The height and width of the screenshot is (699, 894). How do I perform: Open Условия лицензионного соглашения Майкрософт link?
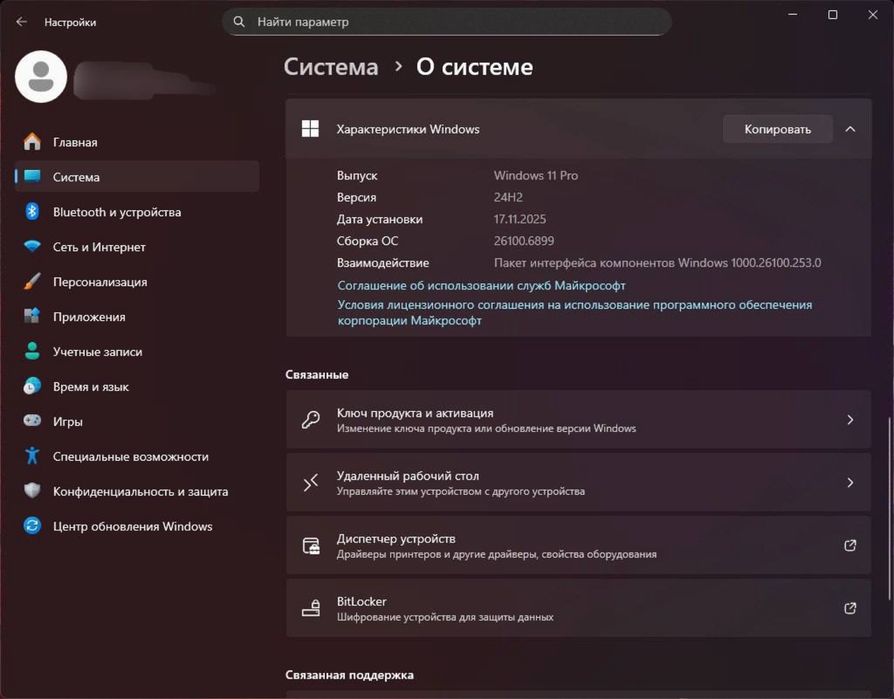(x=575, y=312)
